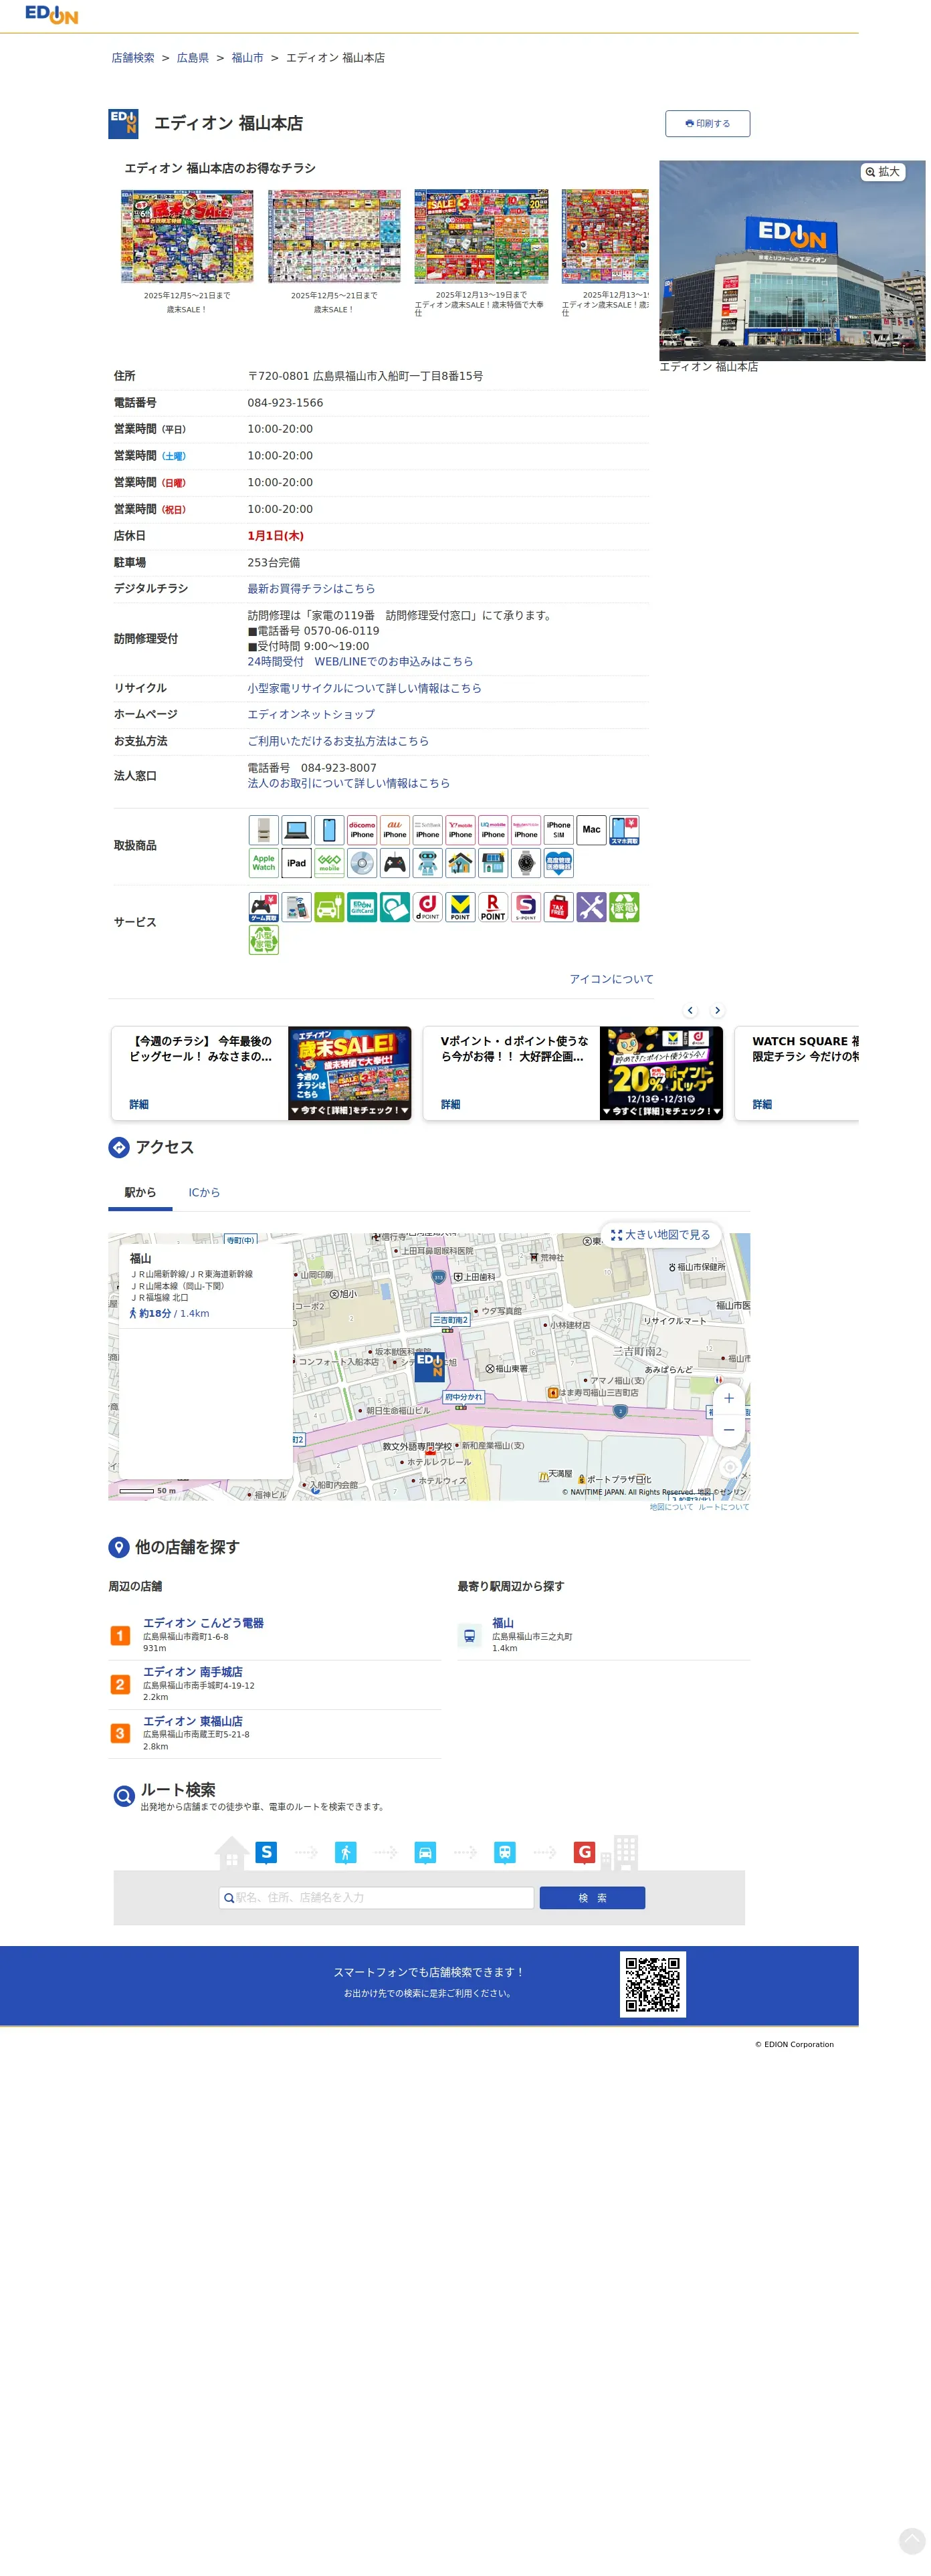Viewport: 931px width, 2576px height.
Task: Open 最新お買得チラシはこちら link
Action: tap(311, 589)
